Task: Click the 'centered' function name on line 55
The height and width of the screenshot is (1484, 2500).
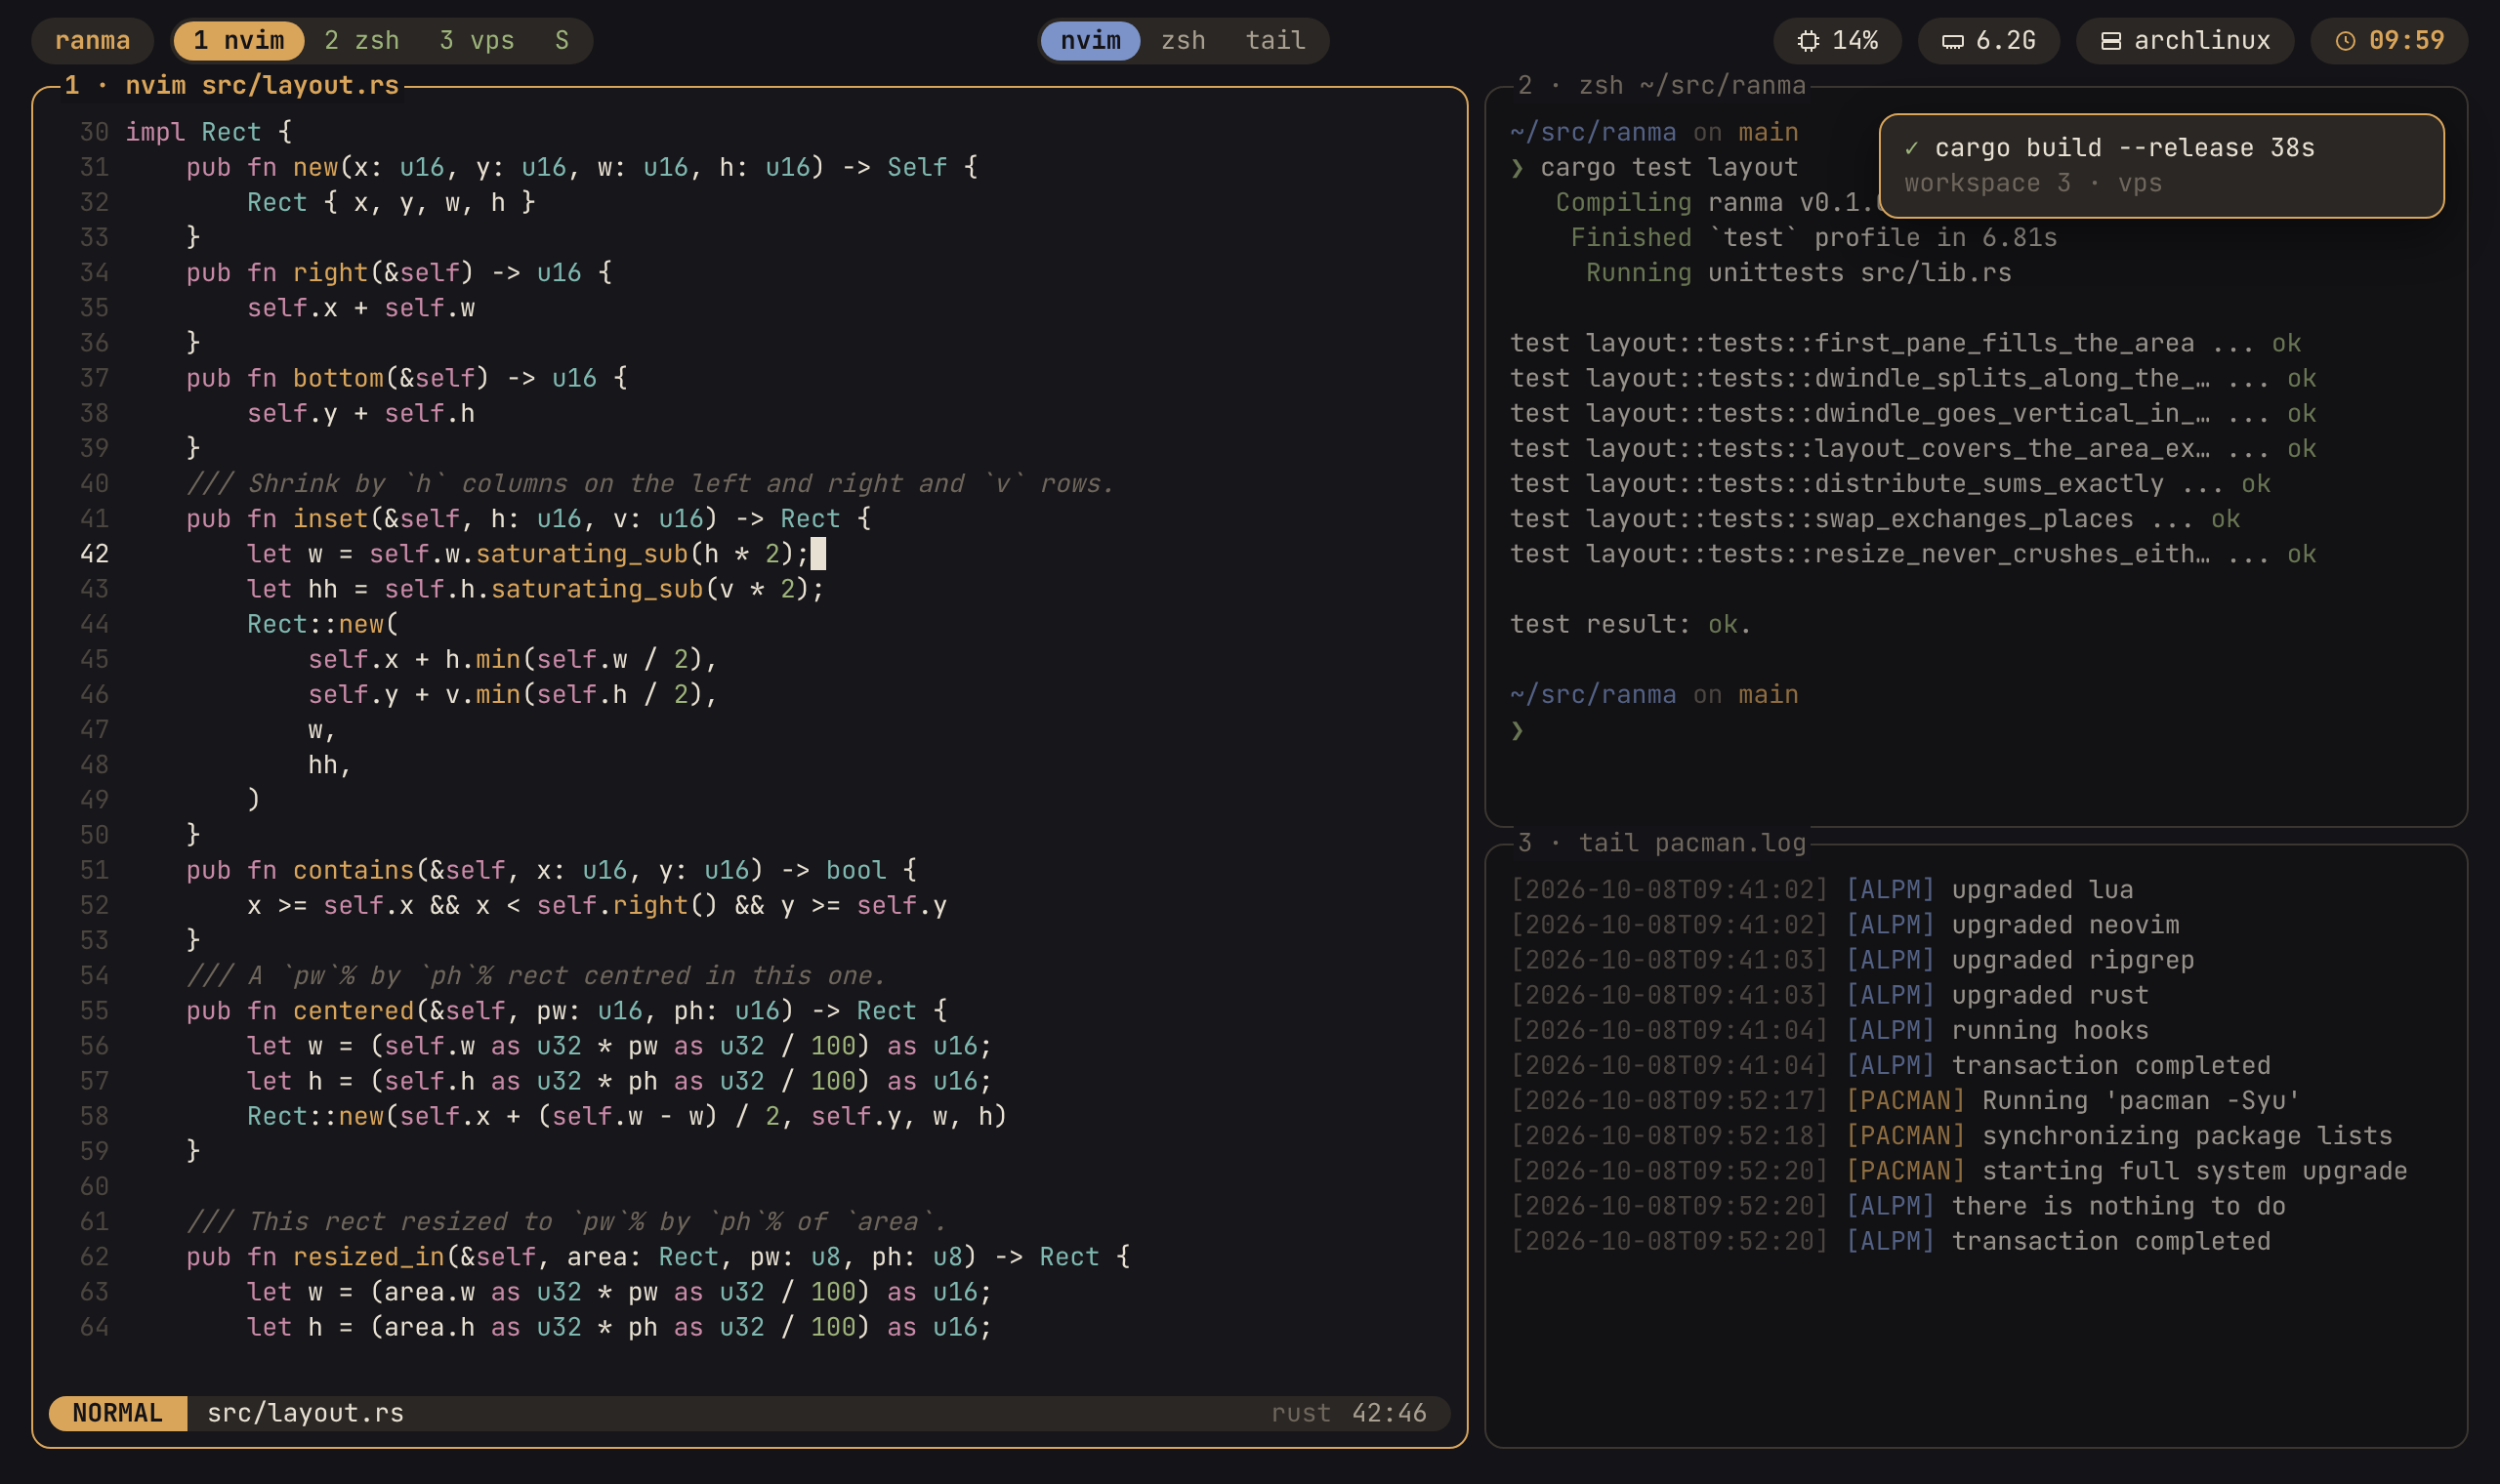Action: click(353, 1011)
